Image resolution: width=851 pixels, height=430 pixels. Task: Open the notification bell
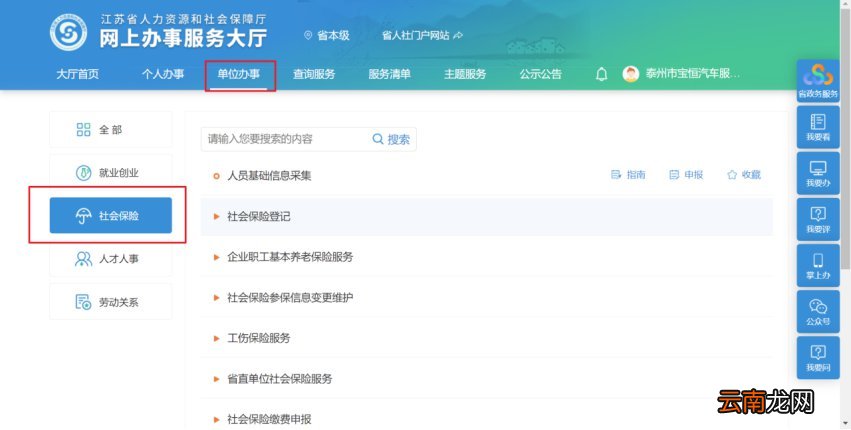tap(601, 74)
